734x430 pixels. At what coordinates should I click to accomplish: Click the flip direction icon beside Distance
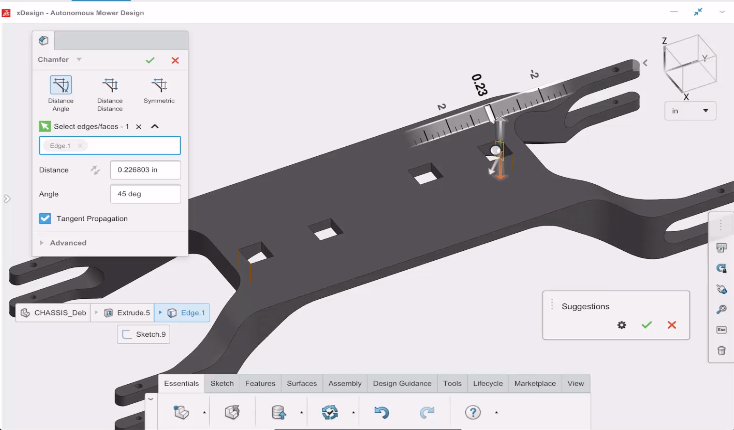96,170
